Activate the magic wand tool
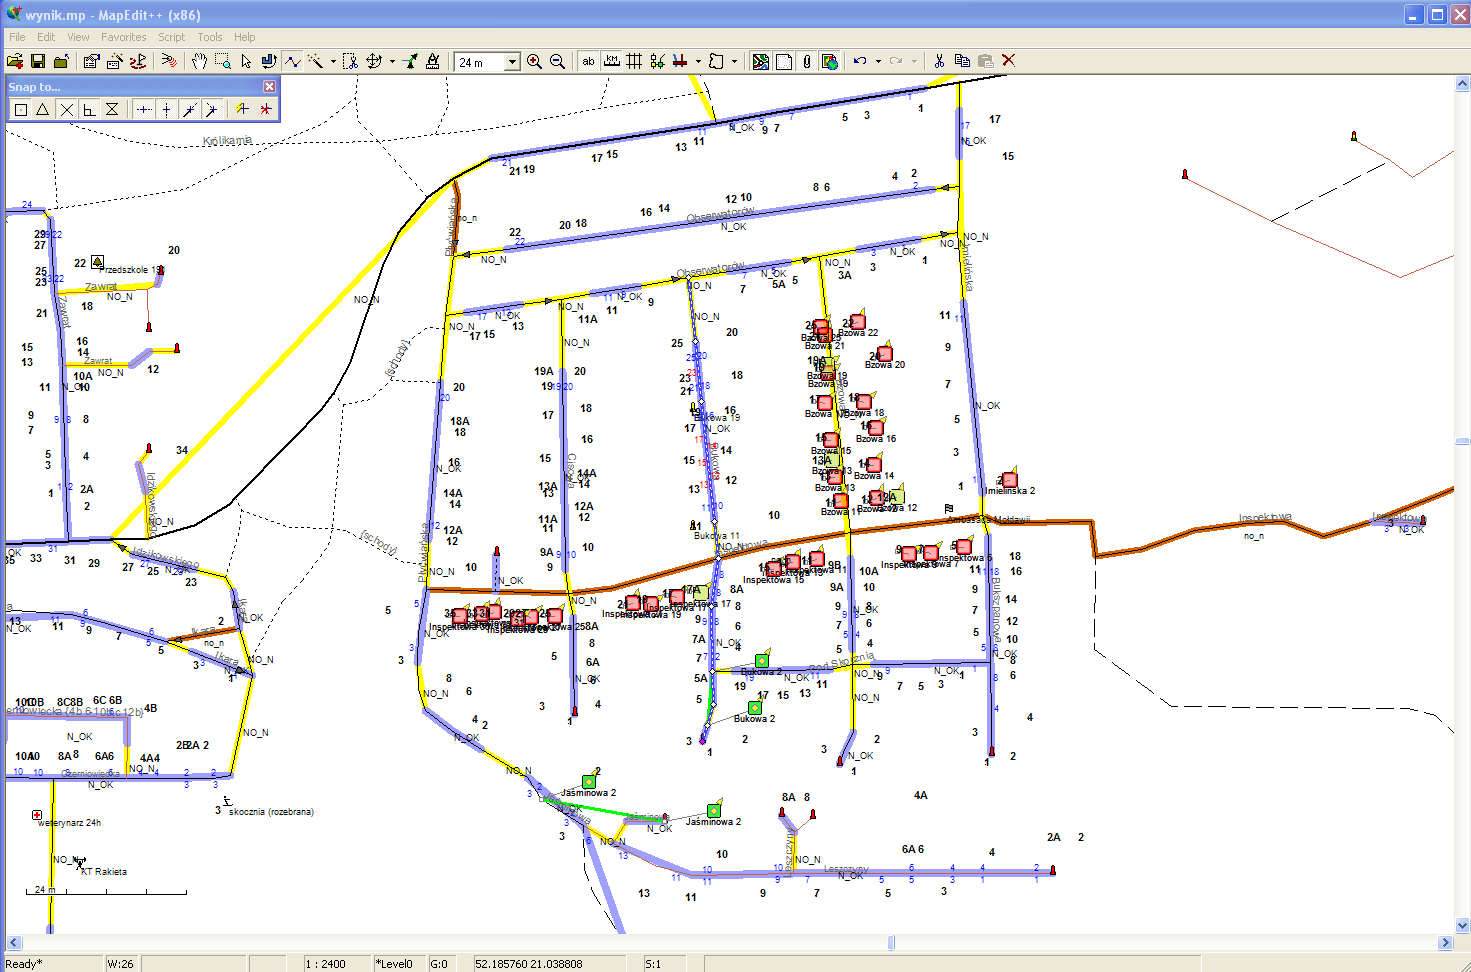 [316, 61]
